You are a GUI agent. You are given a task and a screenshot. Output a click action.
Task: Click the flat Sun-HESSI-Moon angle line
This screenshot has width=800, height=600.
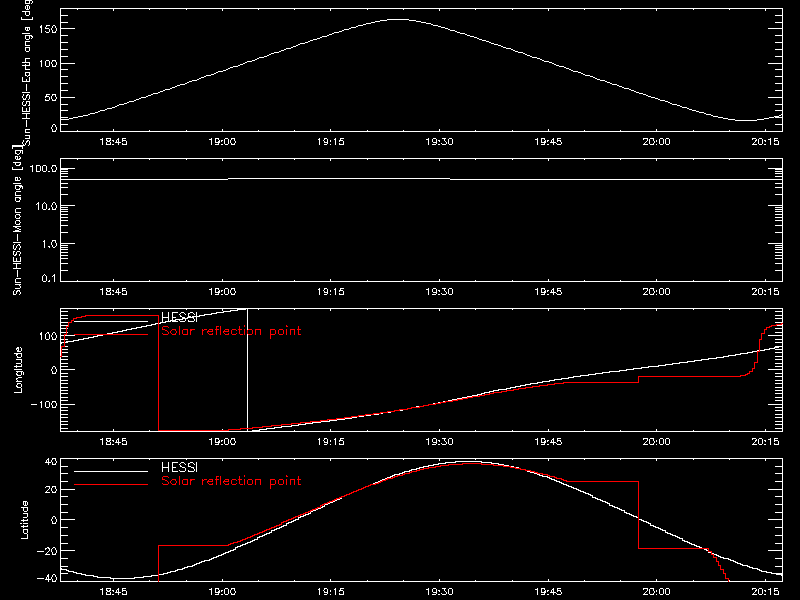click(x=421, y=179)
